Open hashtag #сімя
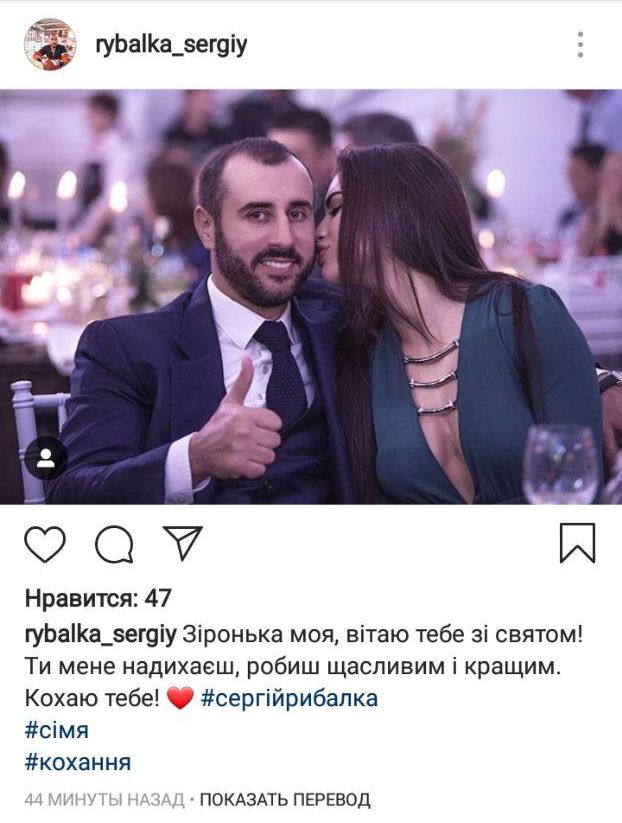622x823 pixels. coord(57,731)
